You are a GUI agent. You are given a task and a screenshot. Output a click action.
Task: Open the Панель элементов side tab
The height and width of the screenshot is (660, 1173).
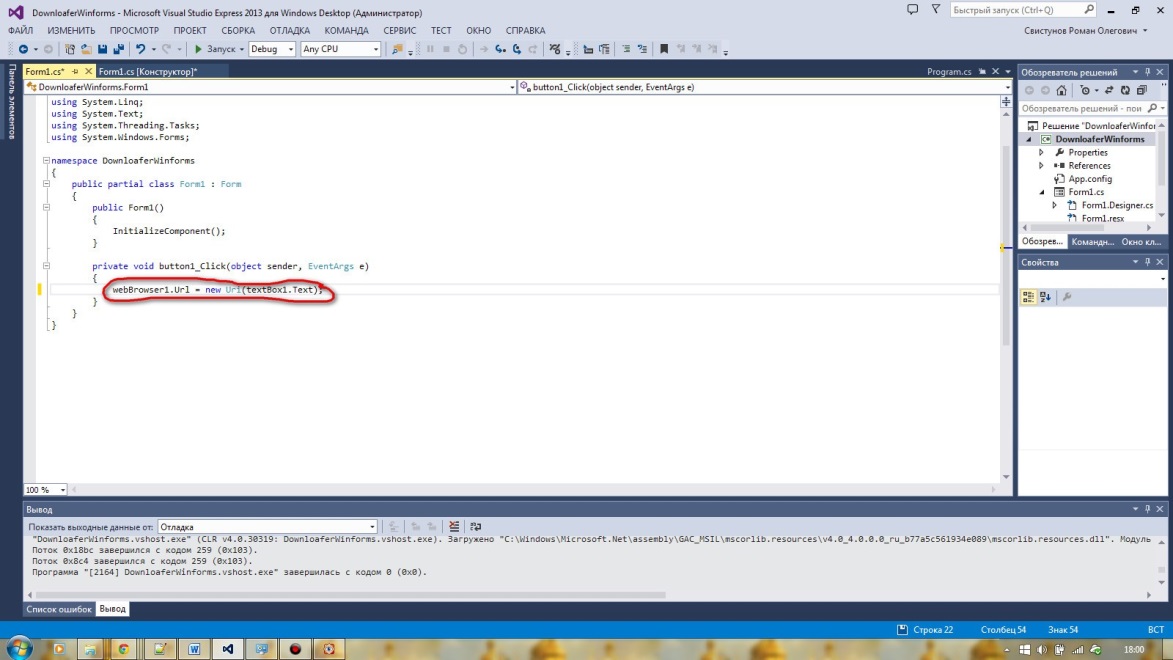11,102
